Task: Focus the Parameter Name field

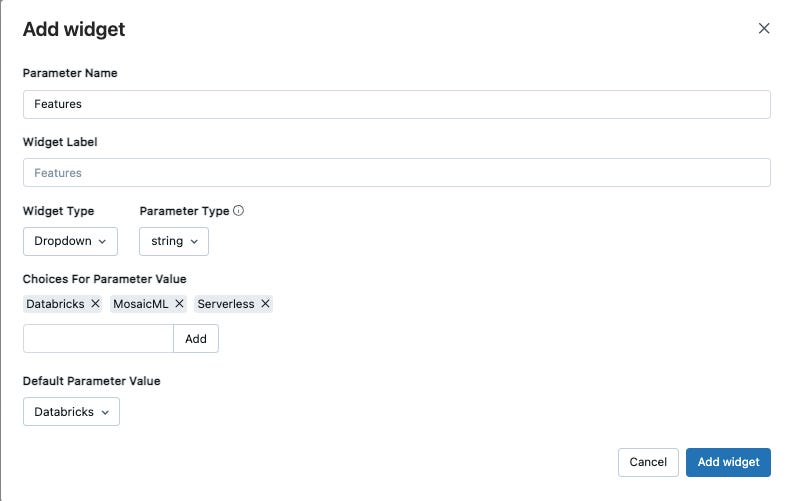Action: pyautogui.click(x=397, y=104)
